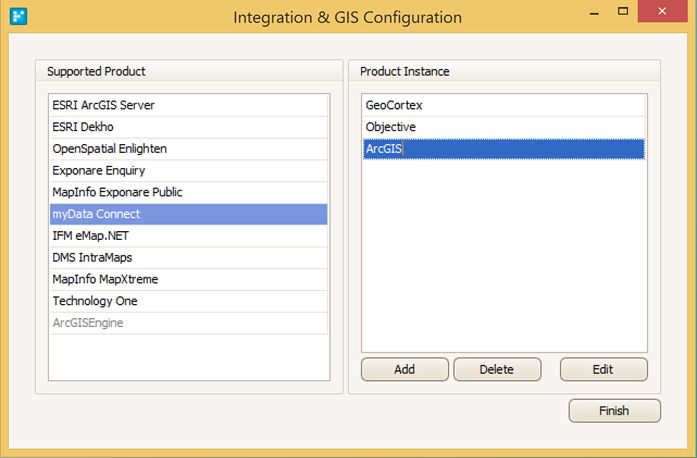This screenshot has width=697, height=458.
Task: Click the greyed ArcGISEngine entry
Action: [x=188, y=323]
